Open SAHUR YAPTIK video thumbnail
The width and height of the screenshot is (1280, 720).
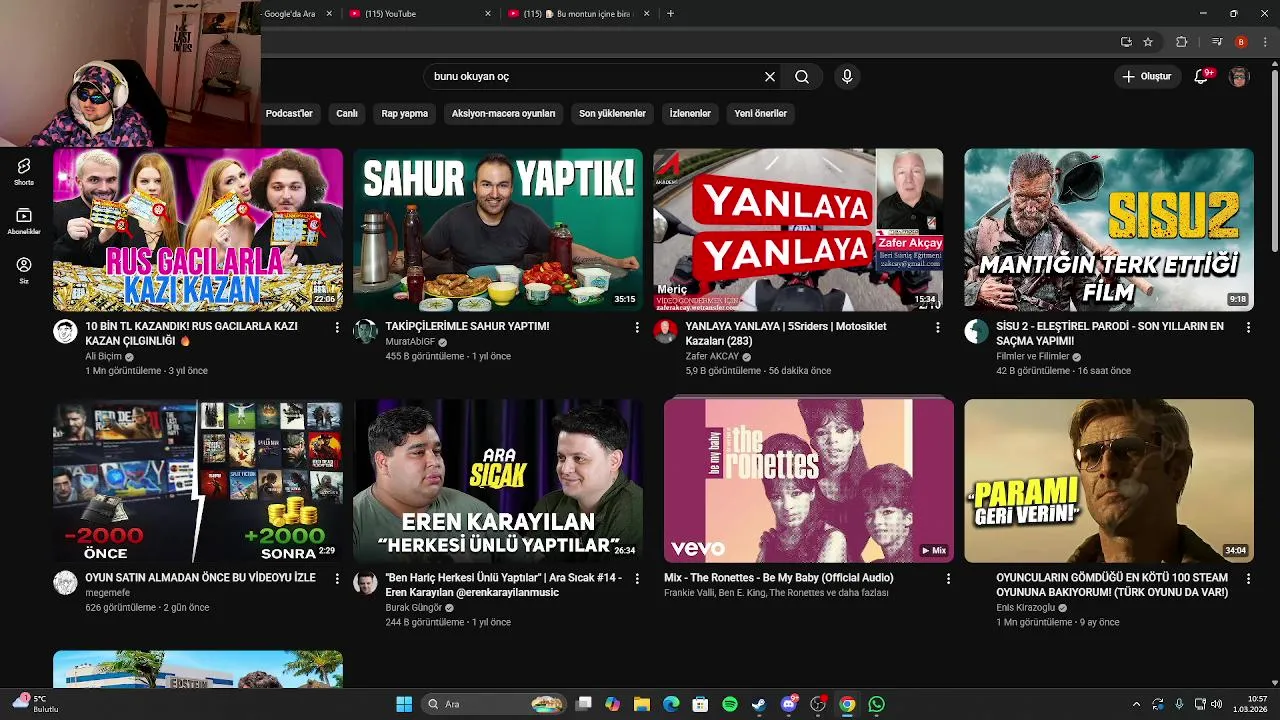point(498,230)
